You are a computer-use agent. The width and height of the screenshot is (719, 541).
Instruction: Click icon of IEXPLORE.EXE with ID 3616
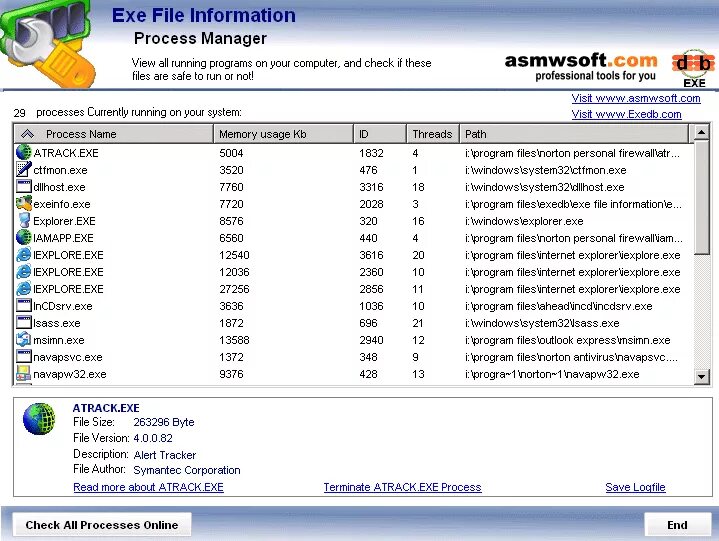[23, 254]
